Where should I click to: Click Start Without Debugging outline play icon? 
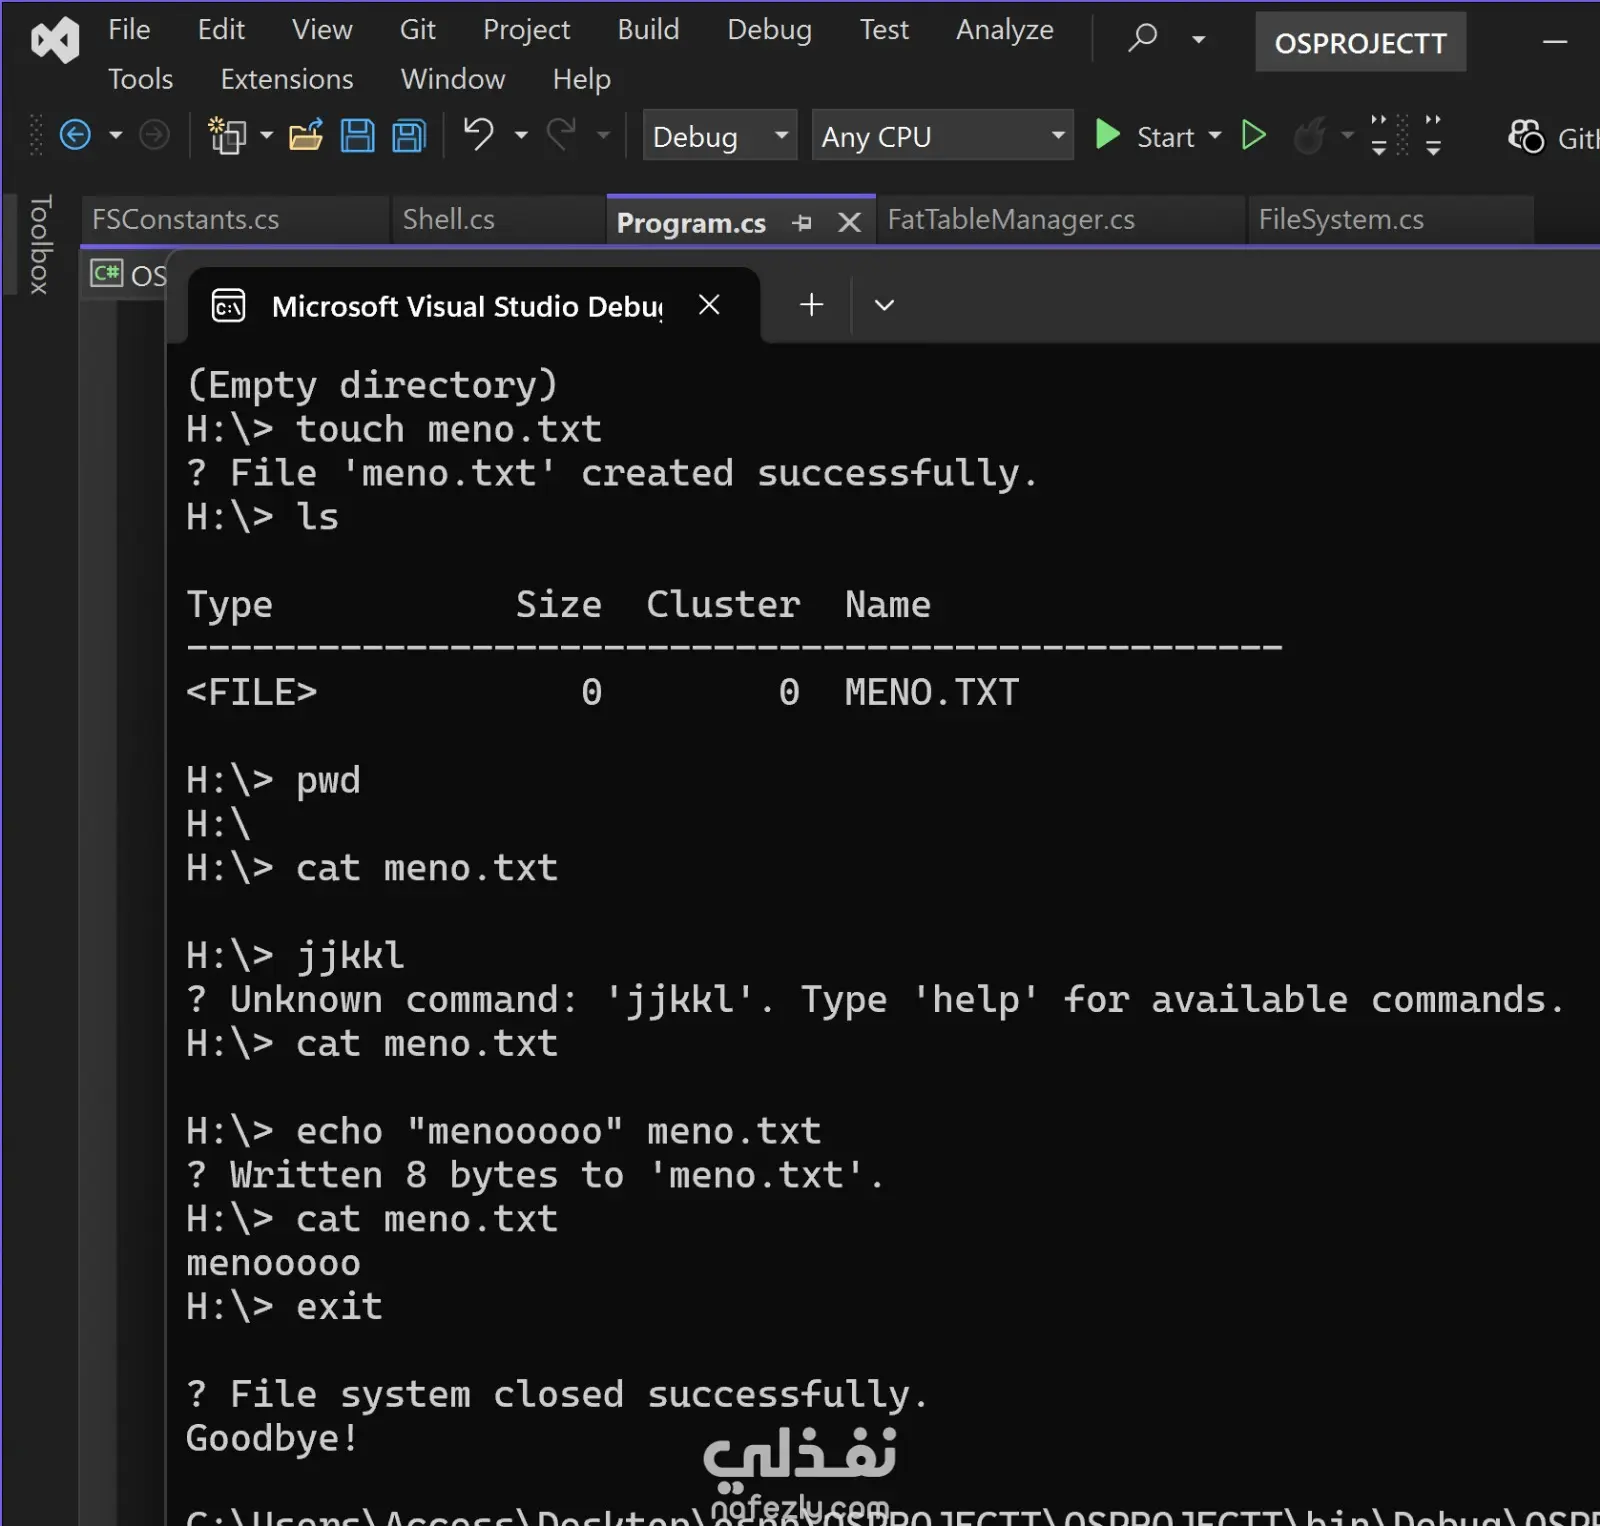1253,135
